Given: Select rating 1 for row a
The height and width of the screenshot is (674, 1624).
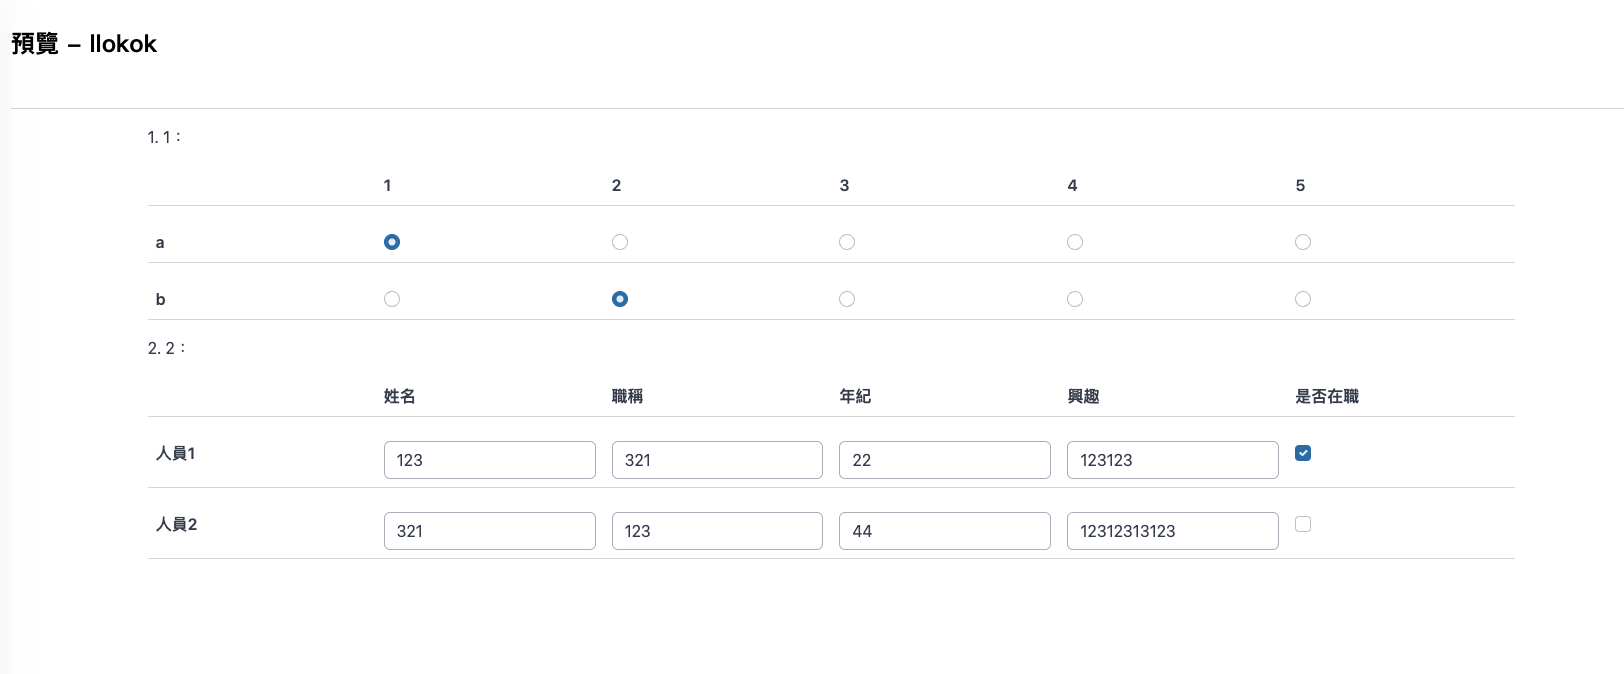Looking at the screenshot, I should pos(392,242).
